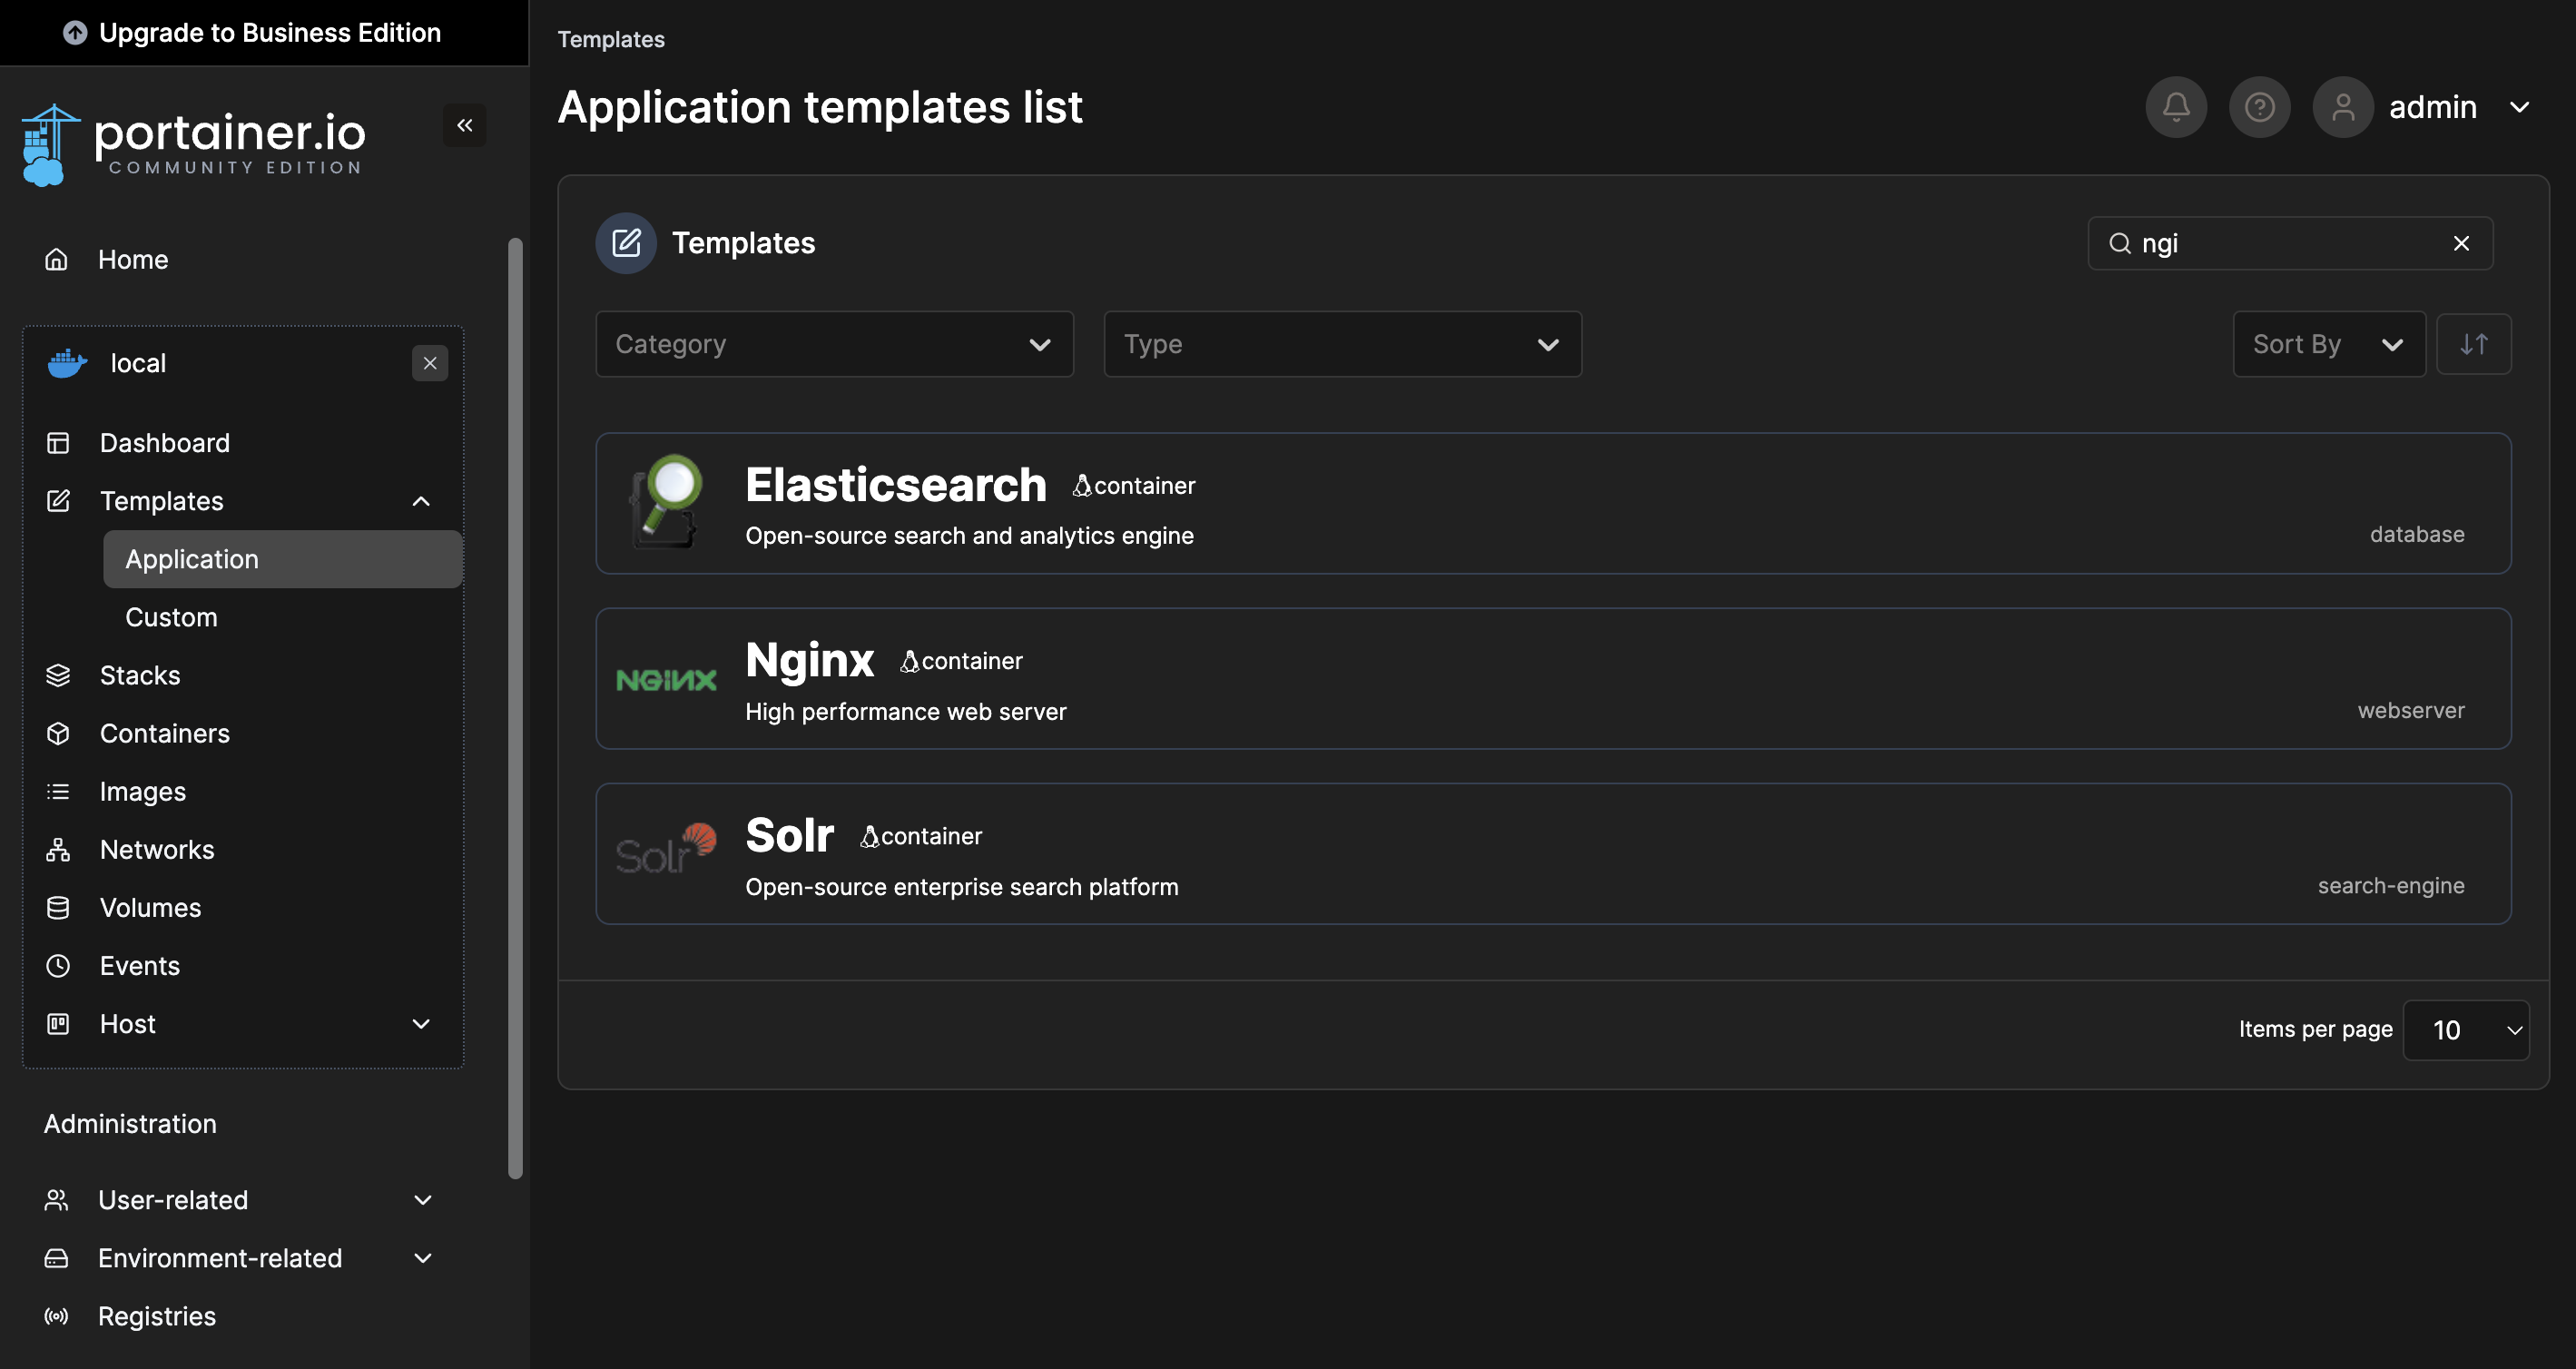Screen dimensions: 2576x1369
Task: Collapse the sidebar with double-chevron button
Action: coord(465,125)
